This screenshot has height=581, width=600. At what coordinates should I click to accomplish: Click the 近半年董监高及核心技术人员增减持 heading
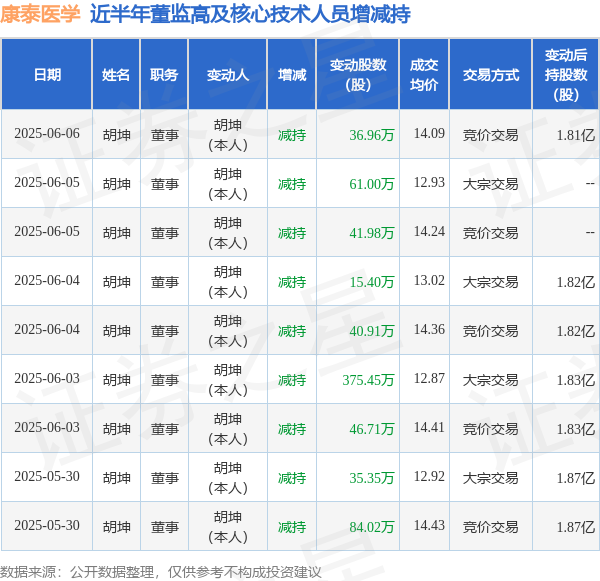point(250,14)
